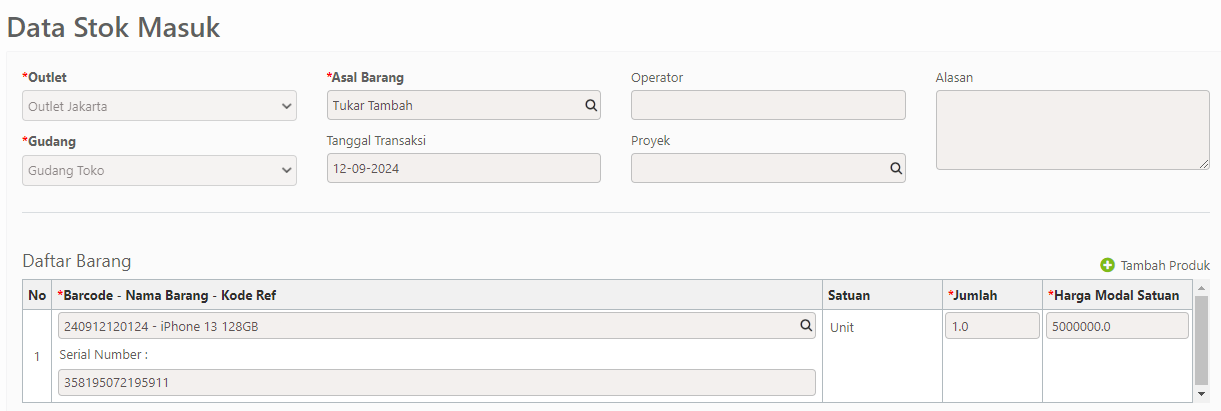Screen dimensions: 1221x411
Task: Open the Outlet Jakarta dropdown
Action: tap(159, 106)
